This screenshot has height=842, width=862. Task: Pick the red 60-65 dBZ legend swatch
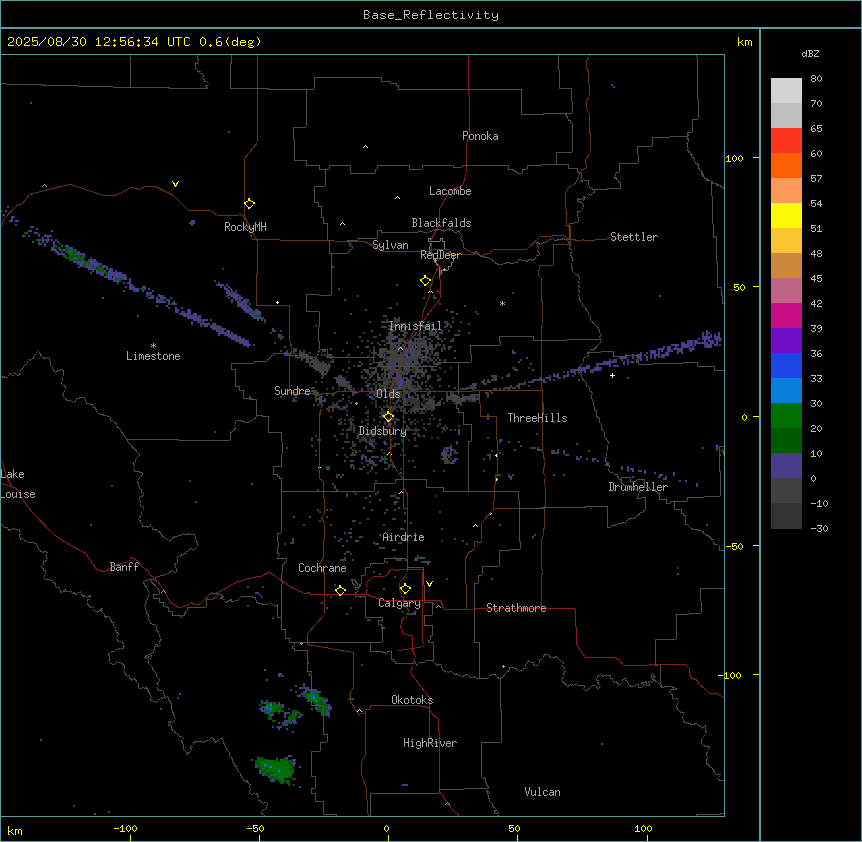pos(786,141)
